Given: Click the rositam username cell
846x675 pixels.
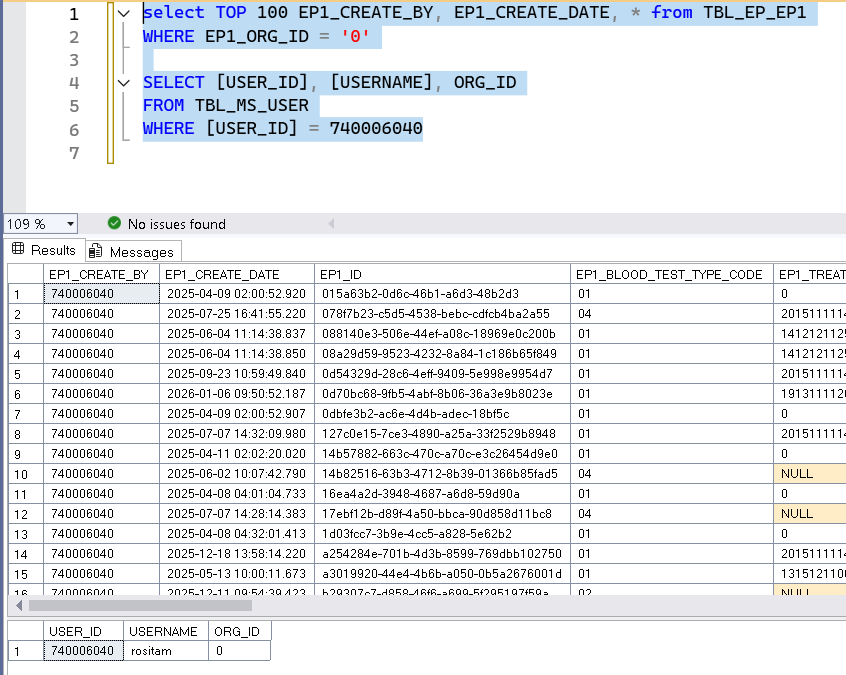Looking at the screenshot, I should point(152,651).
